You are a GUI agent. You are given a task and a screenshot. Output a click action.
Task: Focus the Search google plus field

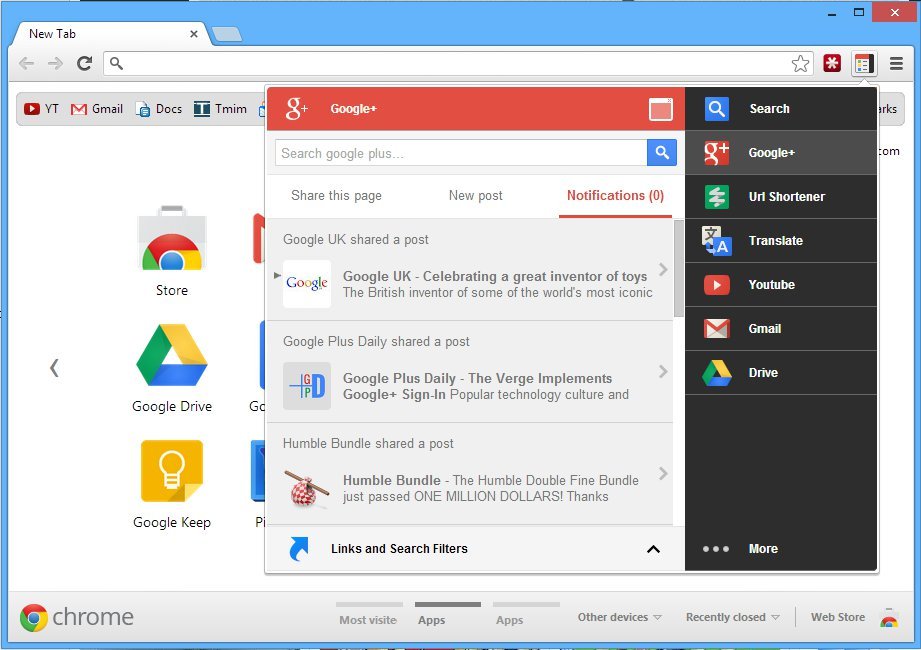[461, 153]
